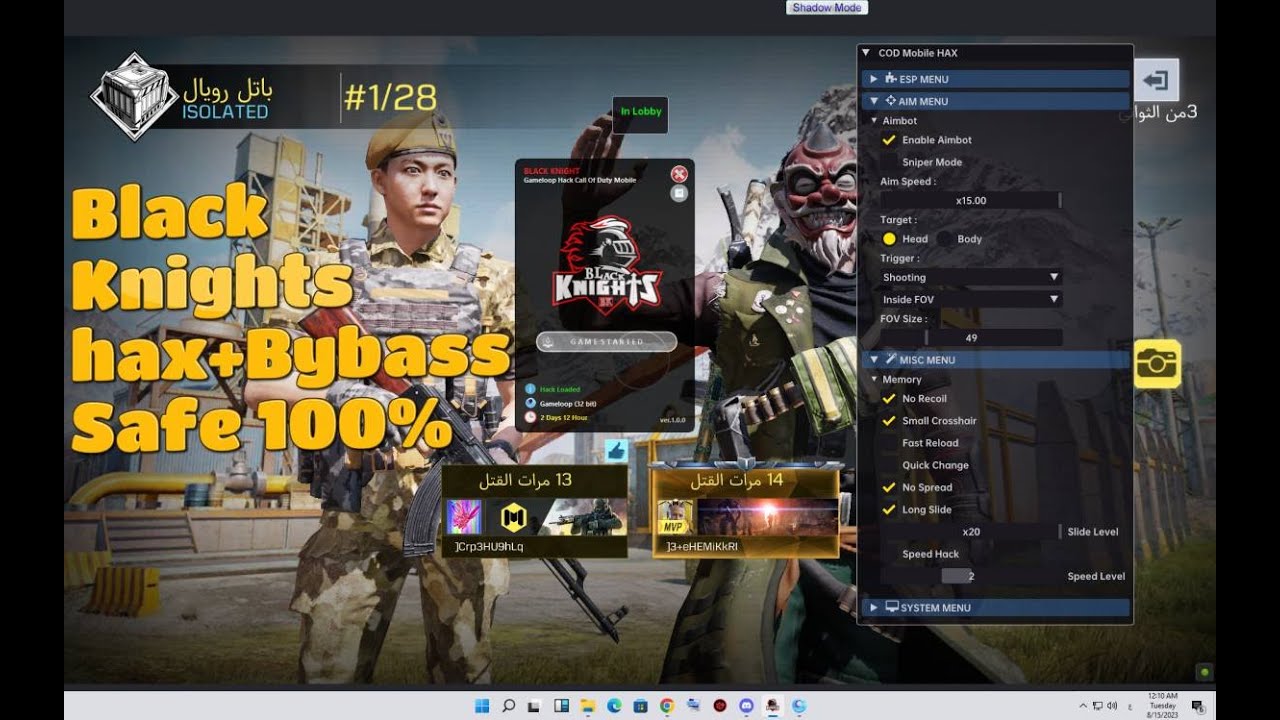
Task: Adjust the Slide Level x20 slider
Action: (x=970, y=532)
